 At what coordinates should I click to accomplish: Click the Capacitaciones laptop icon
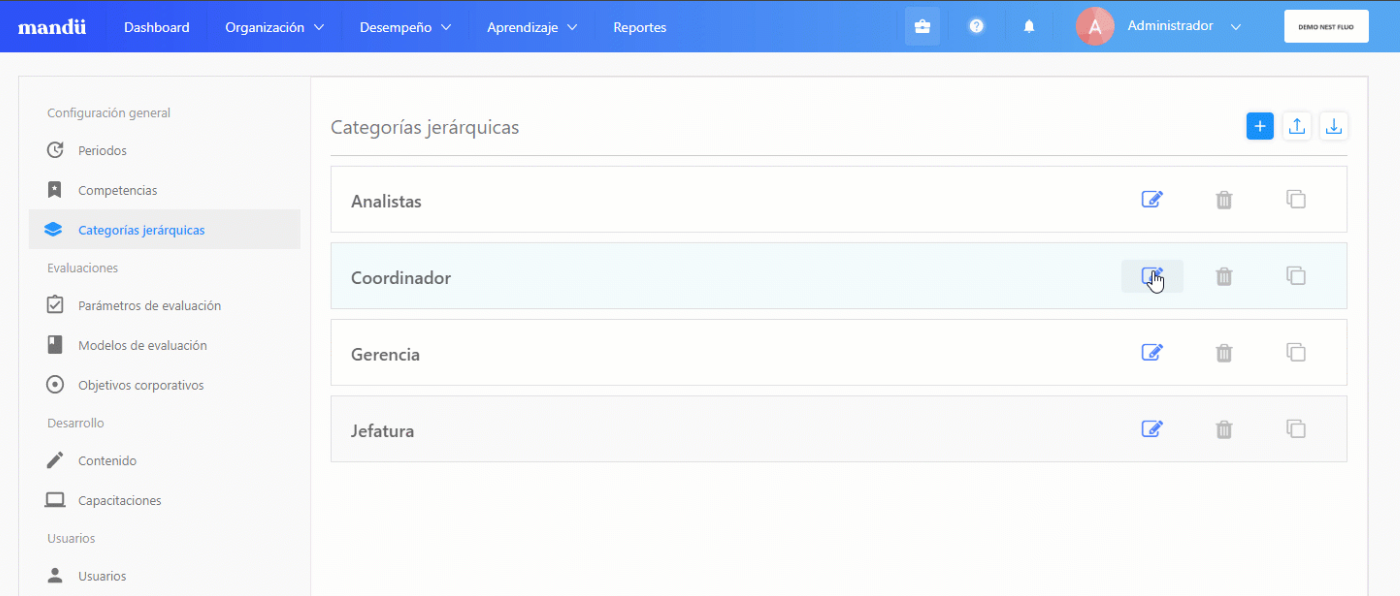coord(55,500)
